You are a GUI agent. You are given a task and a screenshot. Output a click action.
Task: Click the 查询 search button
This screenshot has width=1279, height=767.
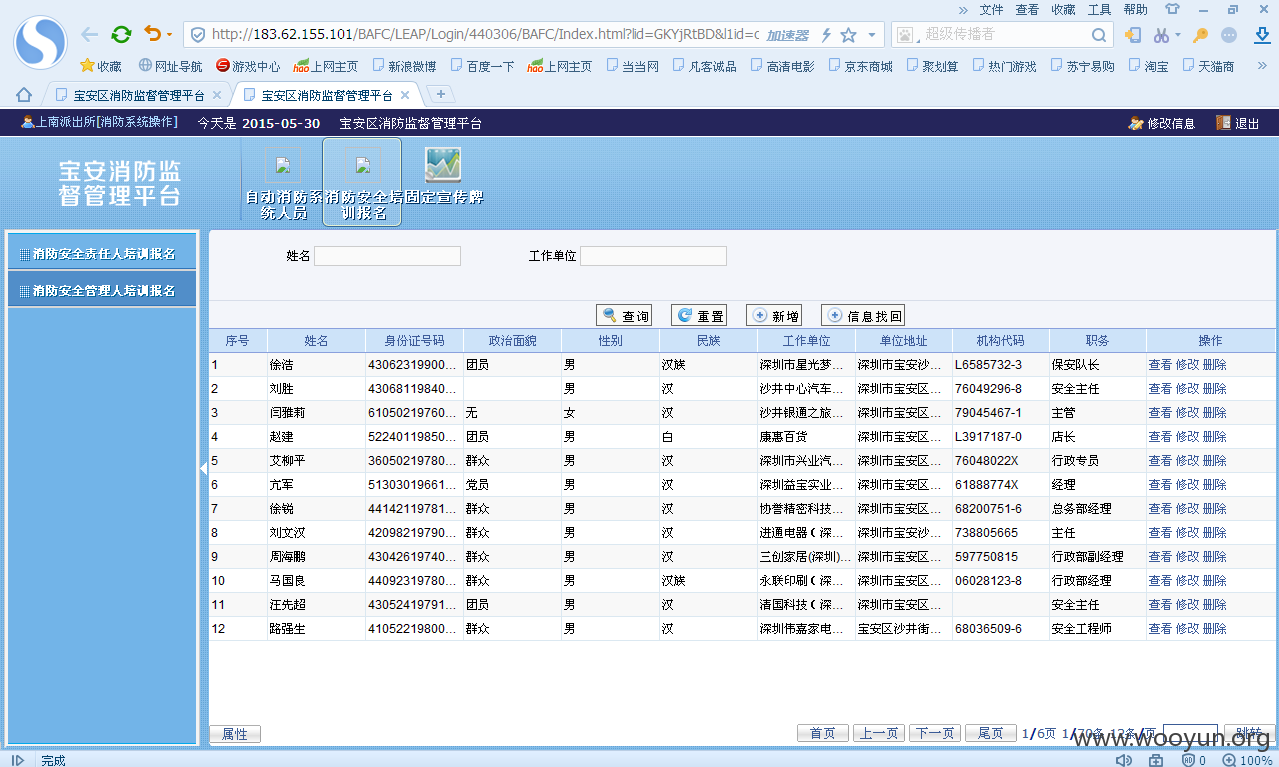625,316
